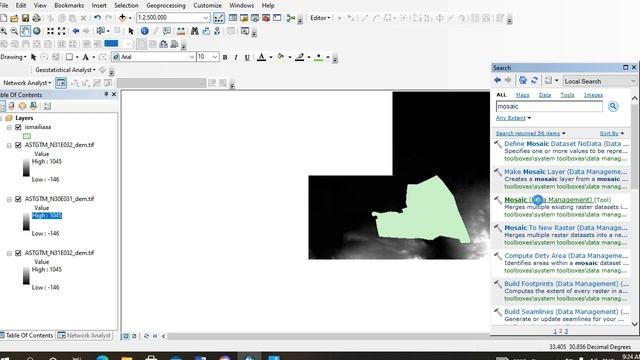Open the Editor Toolbar icon beside scale
This screenshot has width=640, height=360.
pyautogui.click(x=219, y=18)
